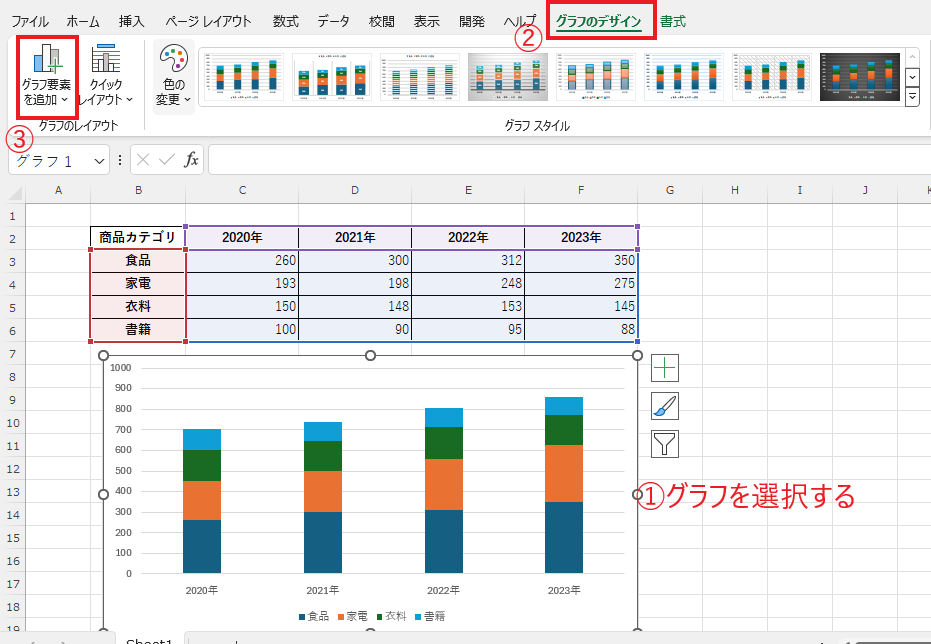Viewport: 931px width, 644px height.
Task: Click column header D
Action: click(x=355, y=190)
